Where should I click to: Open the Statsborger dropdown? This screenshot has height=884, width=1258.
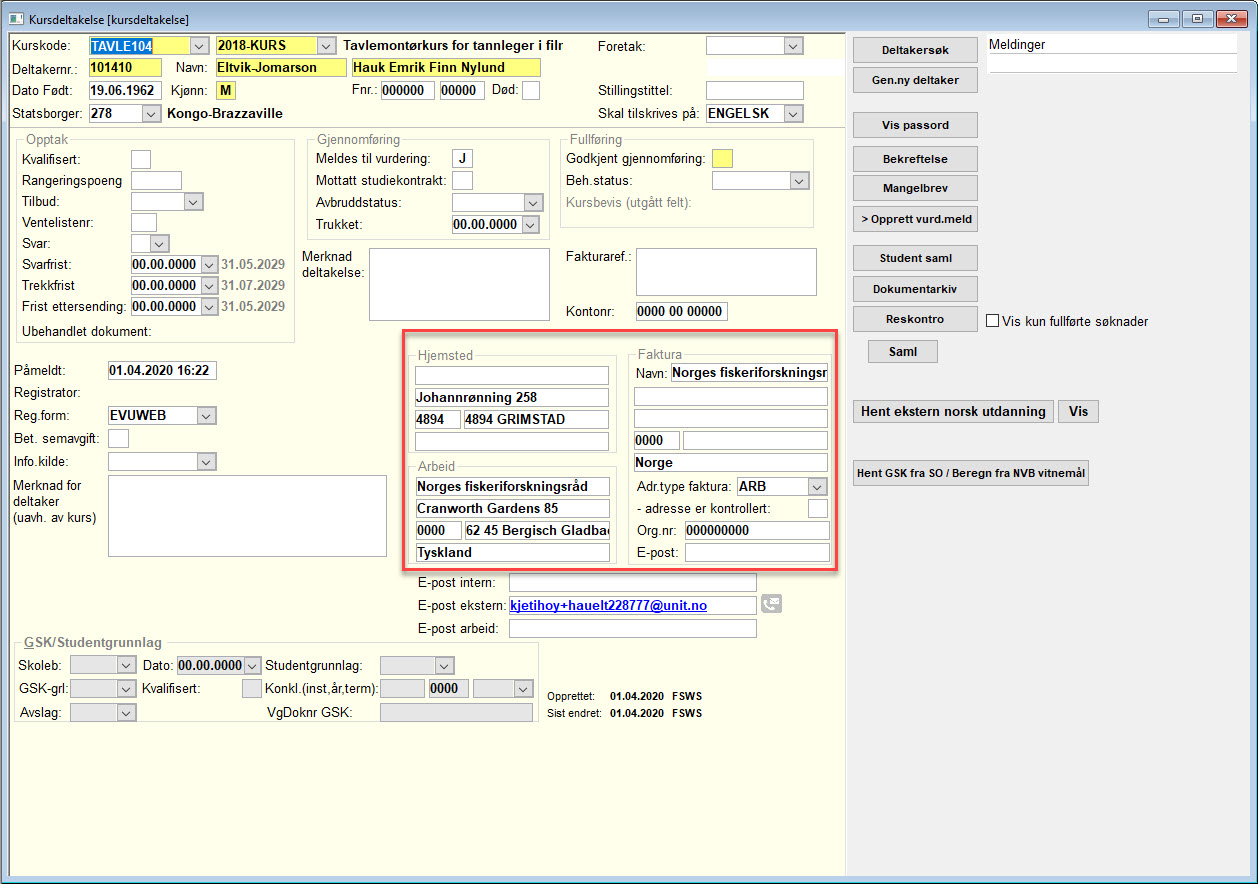click(151, 114)
